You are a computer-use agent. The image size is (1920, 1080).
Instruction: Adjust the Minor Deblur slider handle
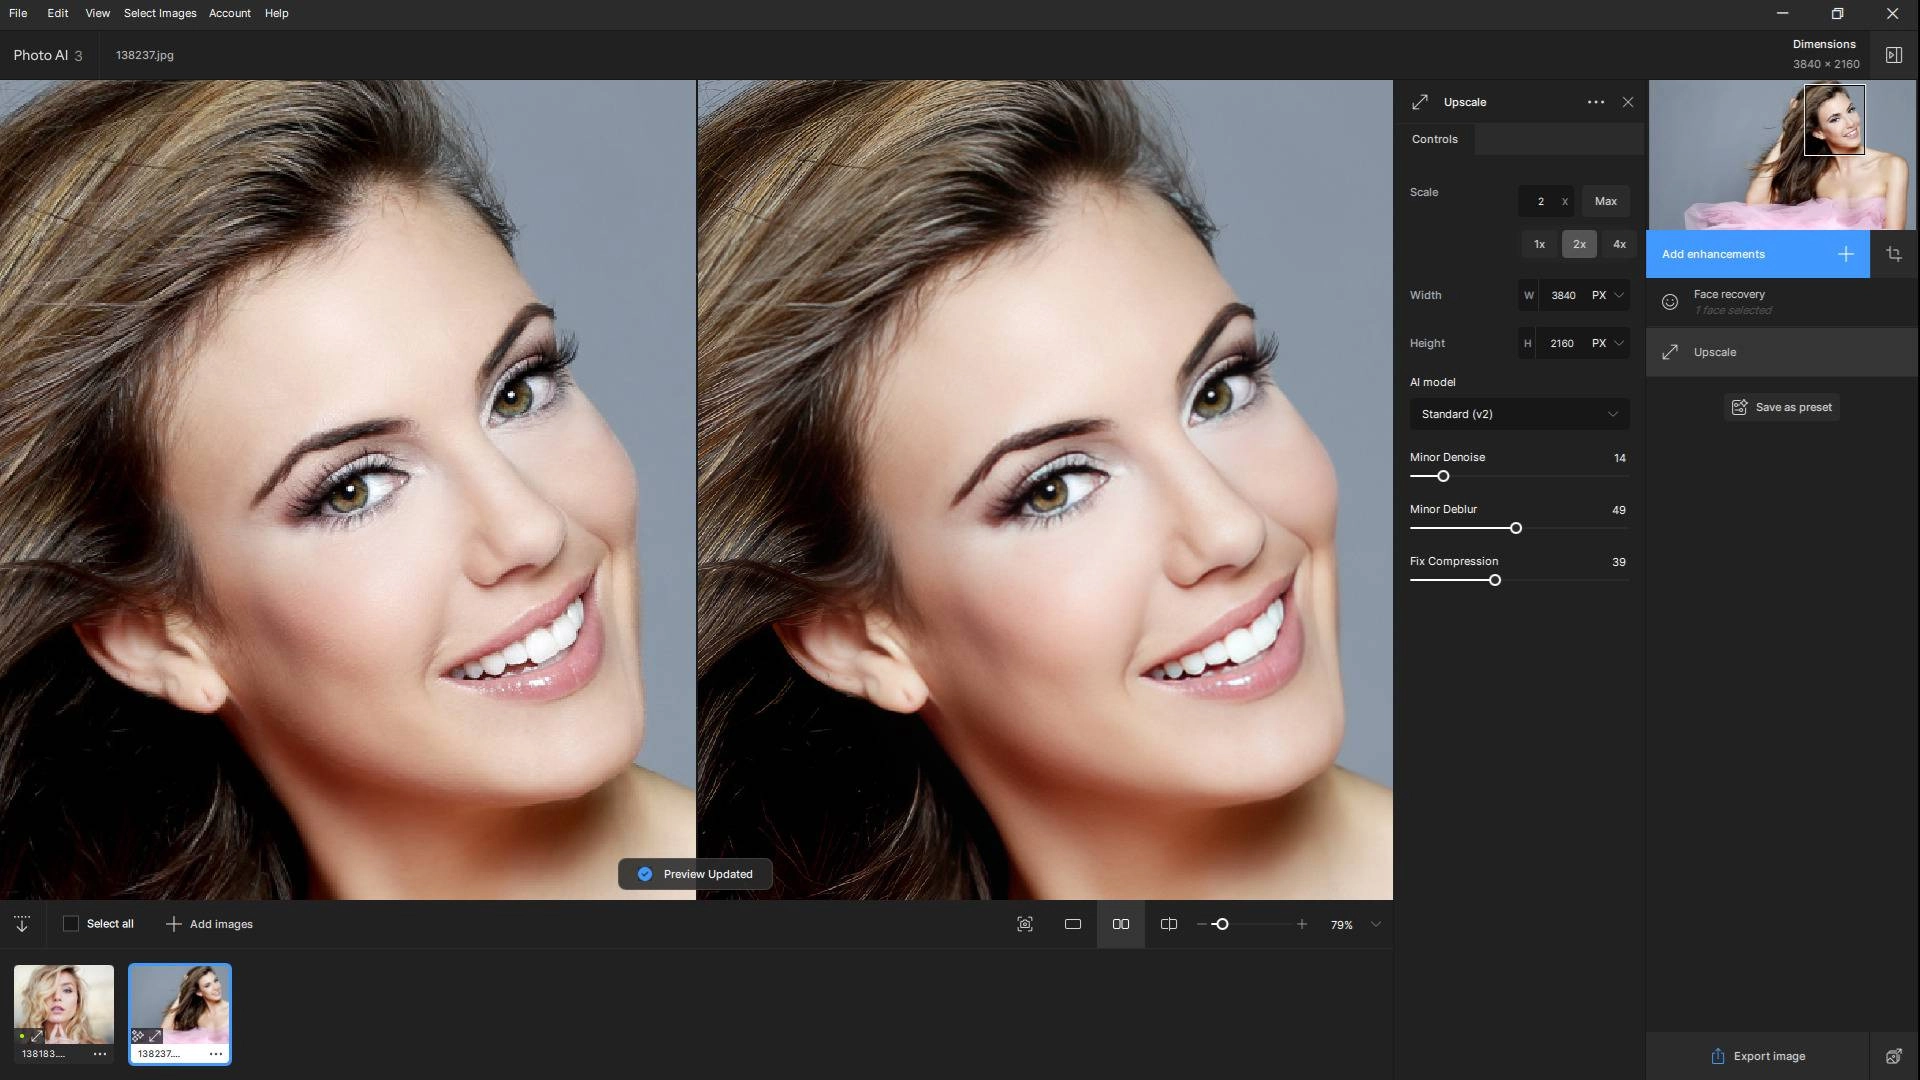(x=1516, y=528)
